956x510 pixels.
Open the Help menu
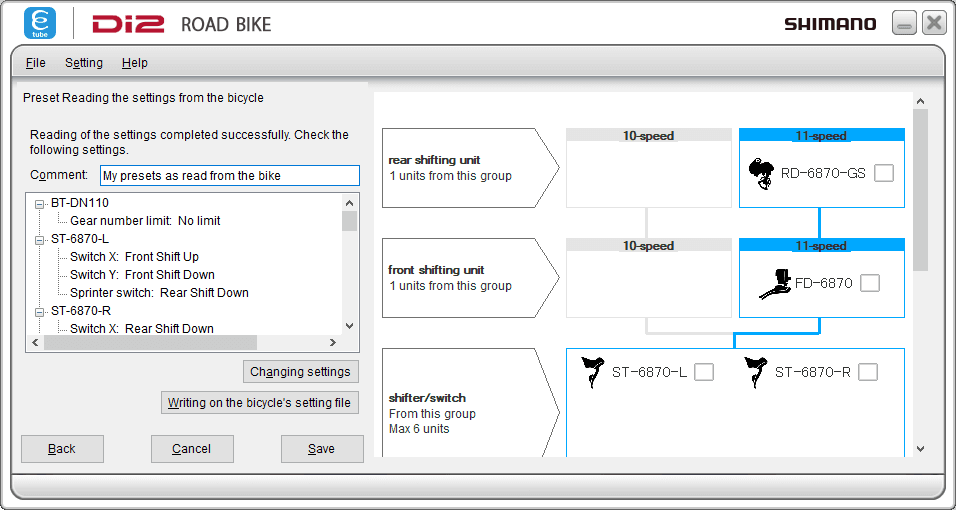point(134,63)
